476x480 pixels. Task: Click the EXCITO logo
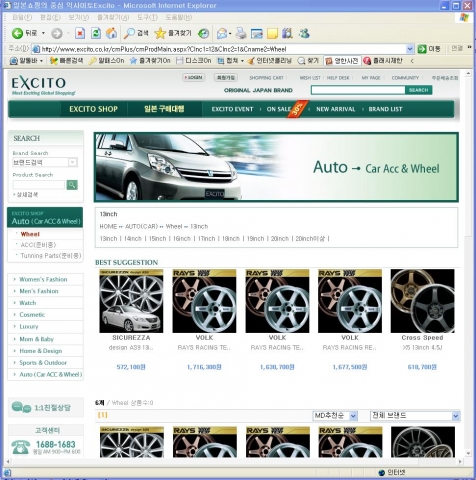pos(39,83)
